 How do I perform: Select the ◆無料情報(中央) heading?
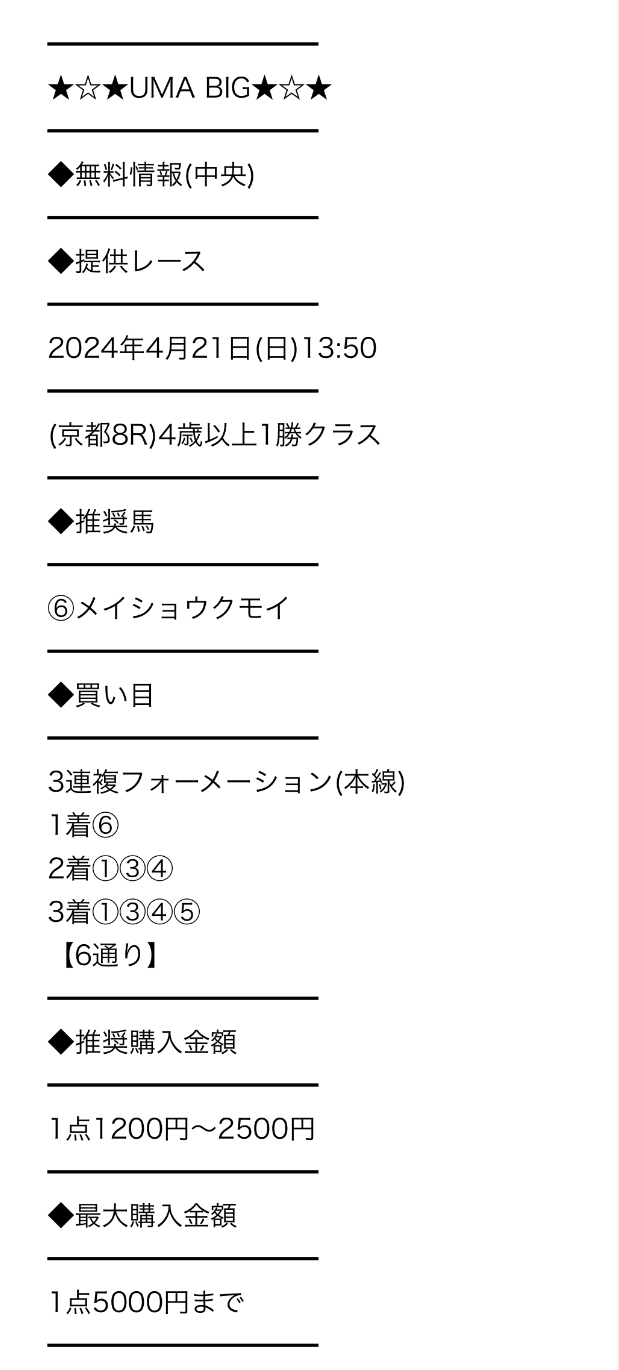(151, 175)
